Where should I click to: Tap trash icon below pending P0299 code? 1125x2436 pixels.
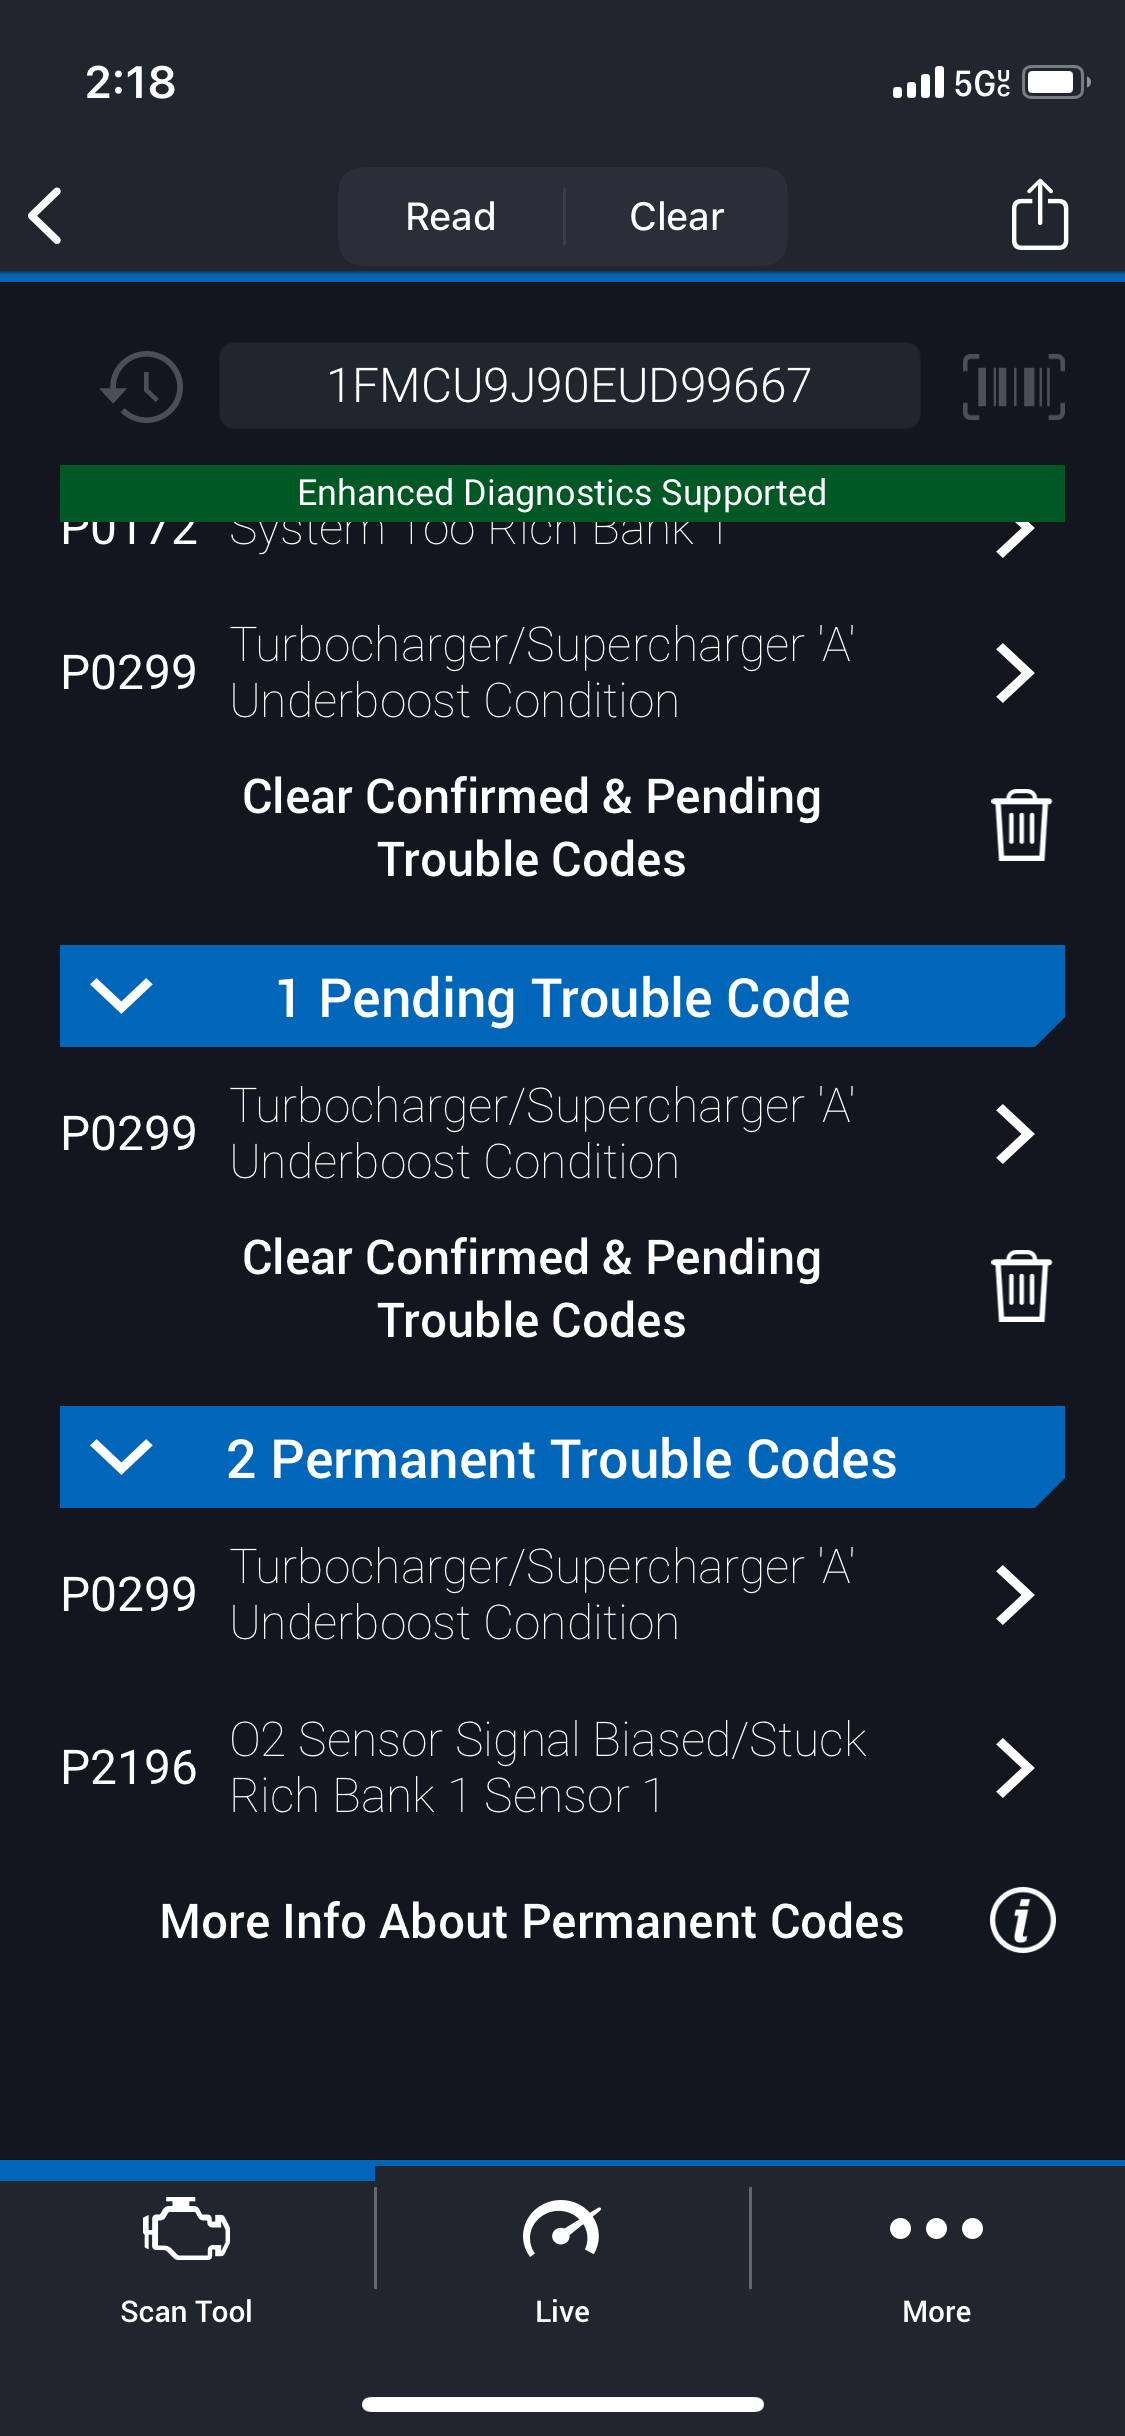click(1020, 1287)
